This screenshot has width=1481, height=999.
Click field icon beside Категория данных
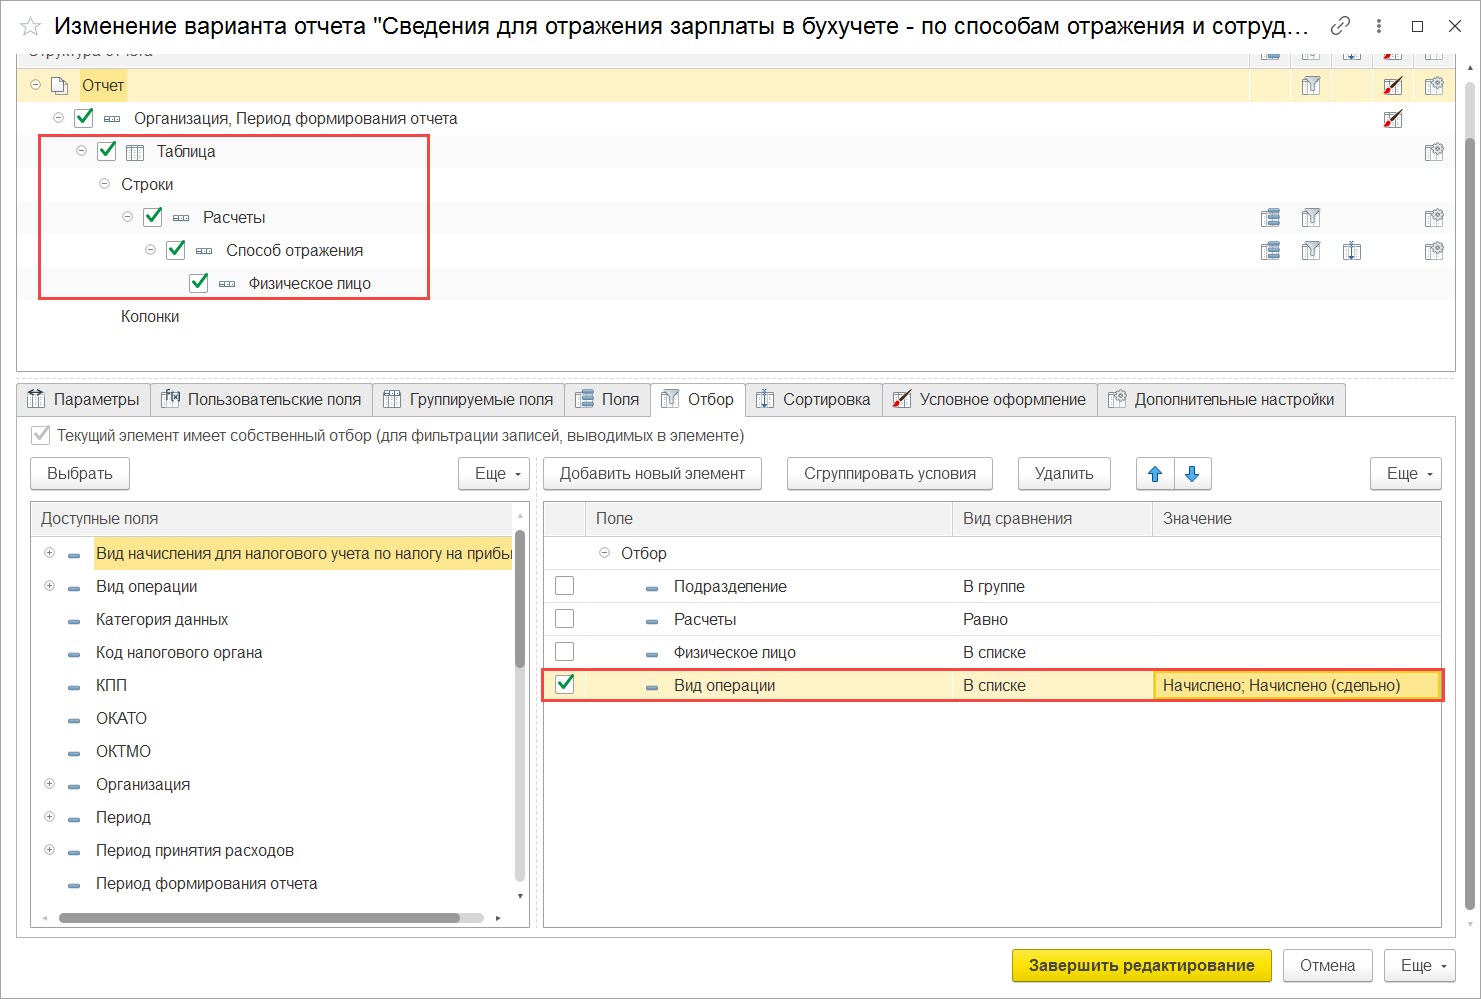(74, 621)
